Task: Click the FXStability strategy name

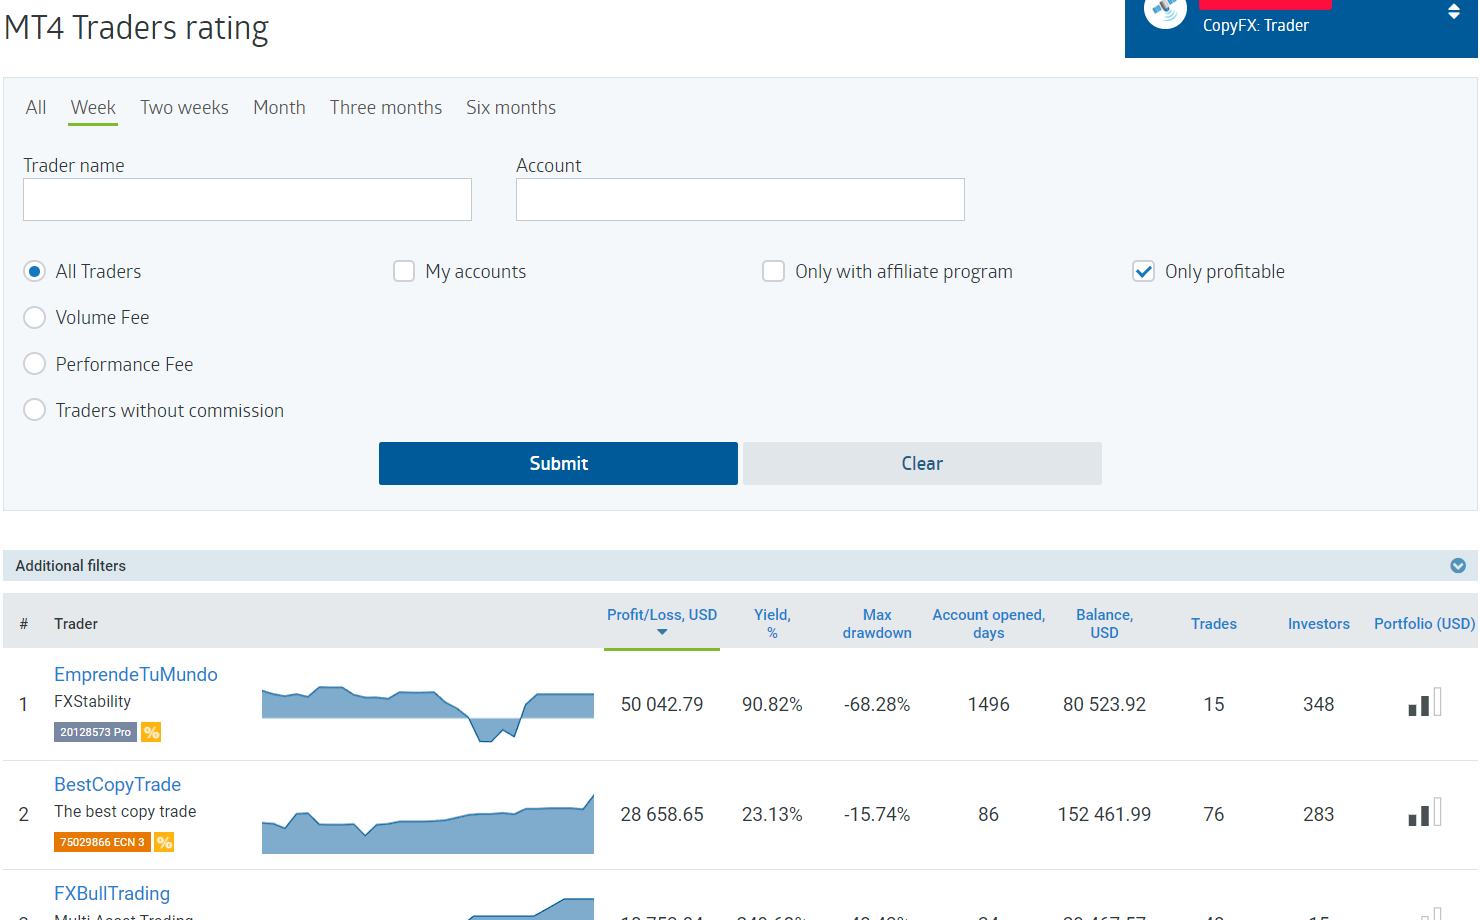Action: pyautogui.click(x=92, y=702)
